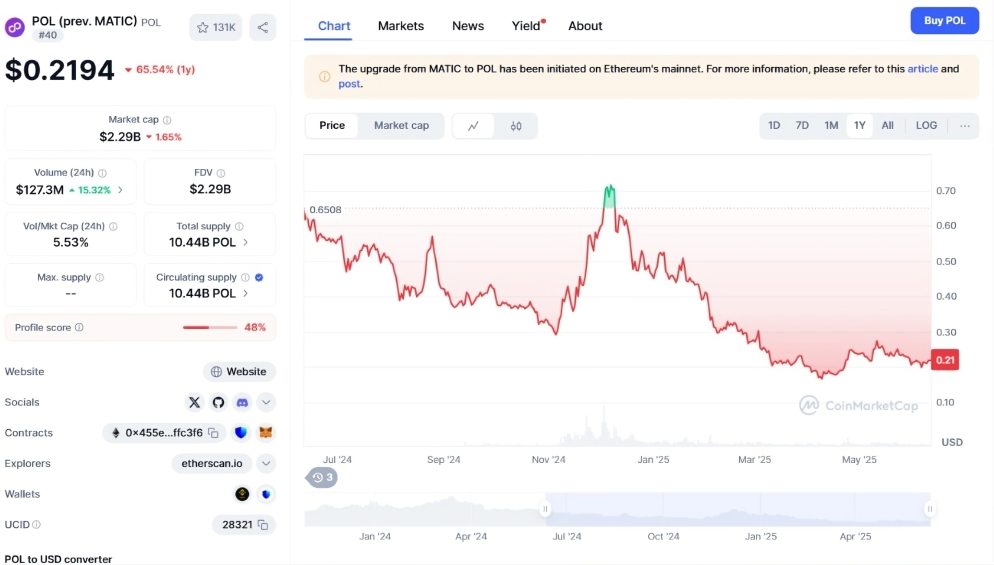
Task: Click the history events badge showing 3
Action: point(322,477)
